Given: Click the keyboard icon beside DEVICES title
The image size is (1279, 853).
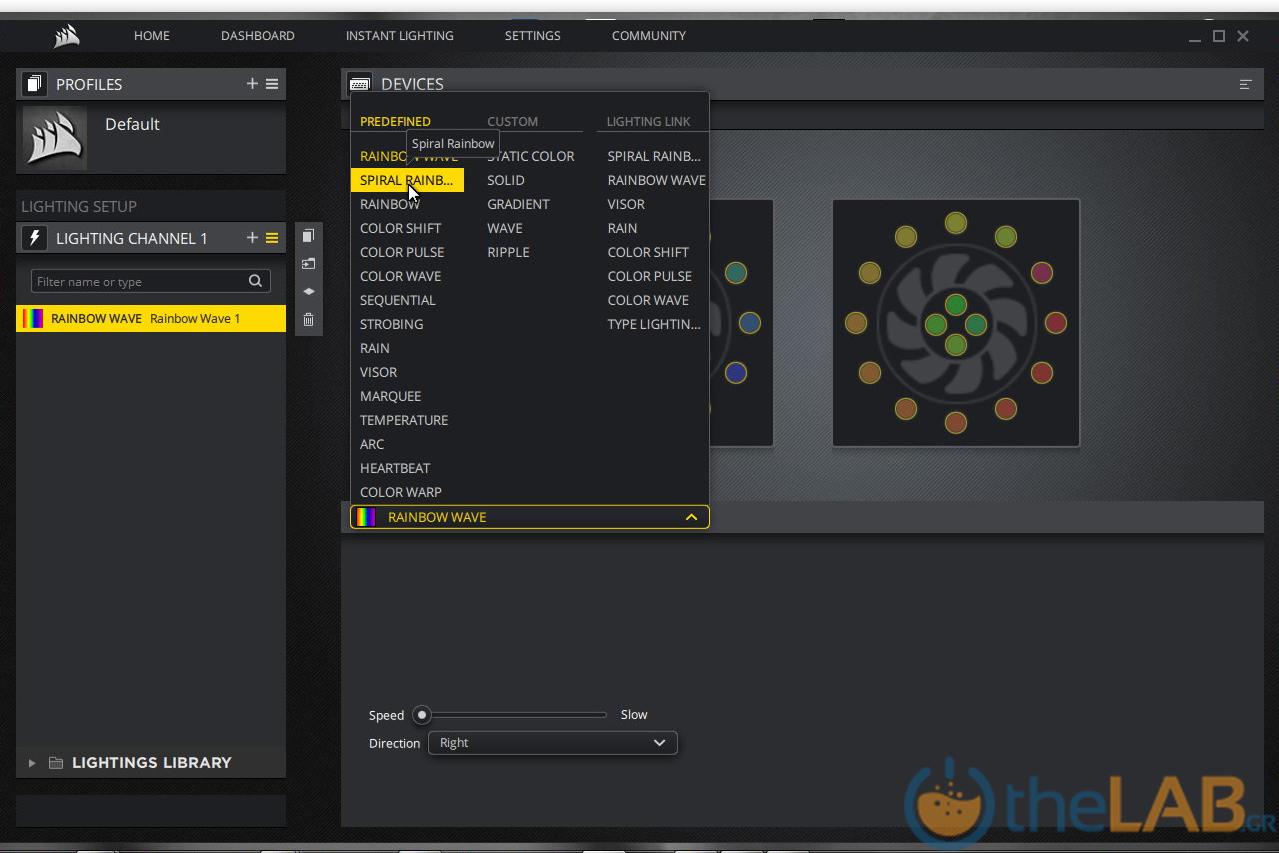Looking at the screenshot, I should (x=360, y=84).
